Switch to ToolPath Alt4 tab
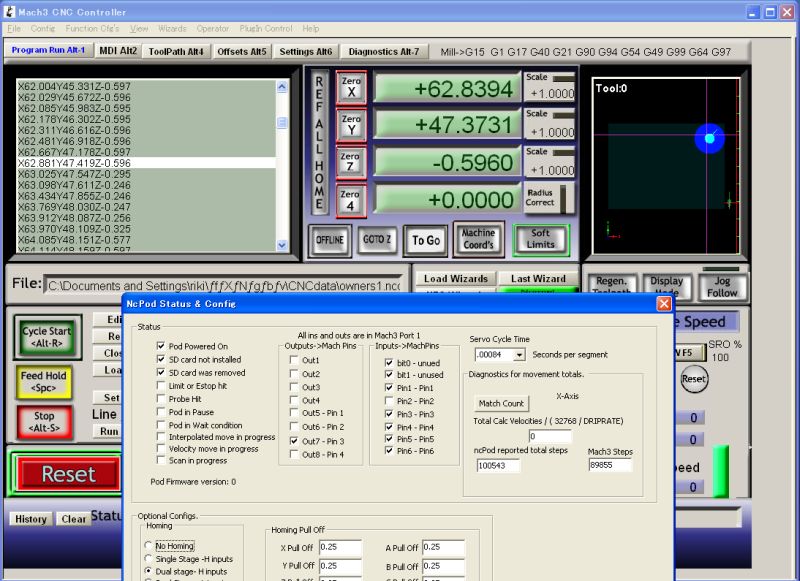Viewport: 800px width, 581px height. 176,52
